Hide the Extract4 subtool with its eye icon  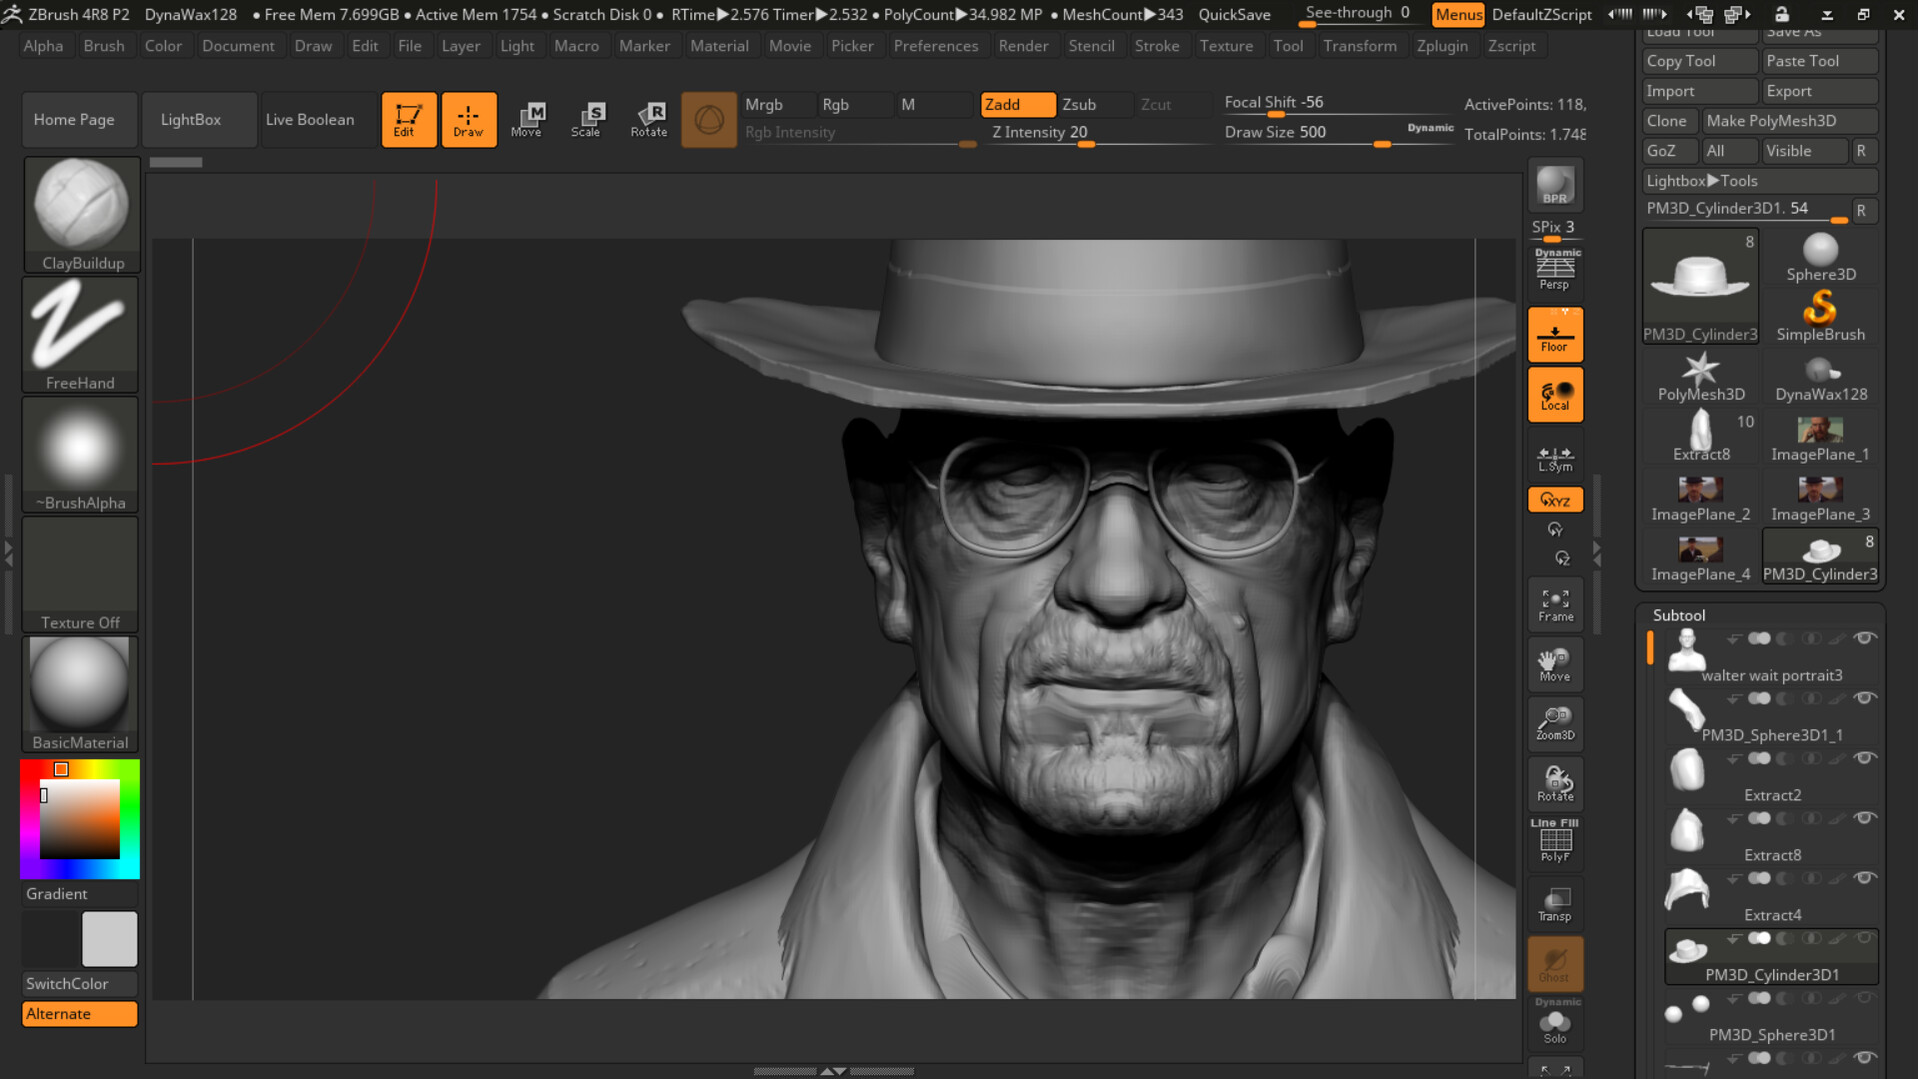tap(1866, 878)
